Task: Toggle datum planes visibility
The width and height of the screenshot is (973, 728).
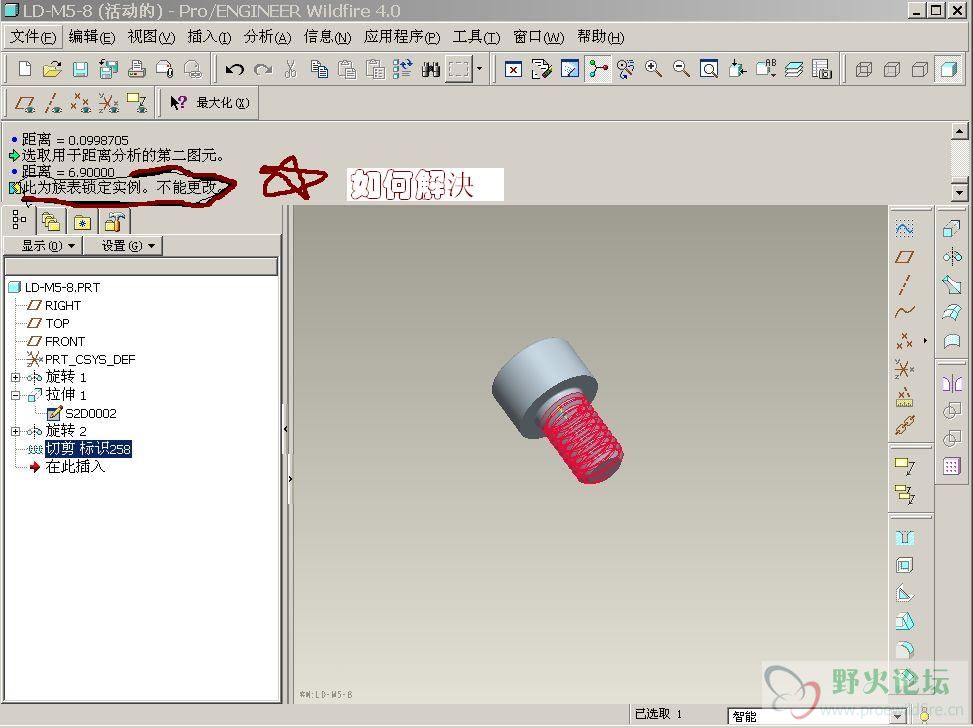Action: 25,103
